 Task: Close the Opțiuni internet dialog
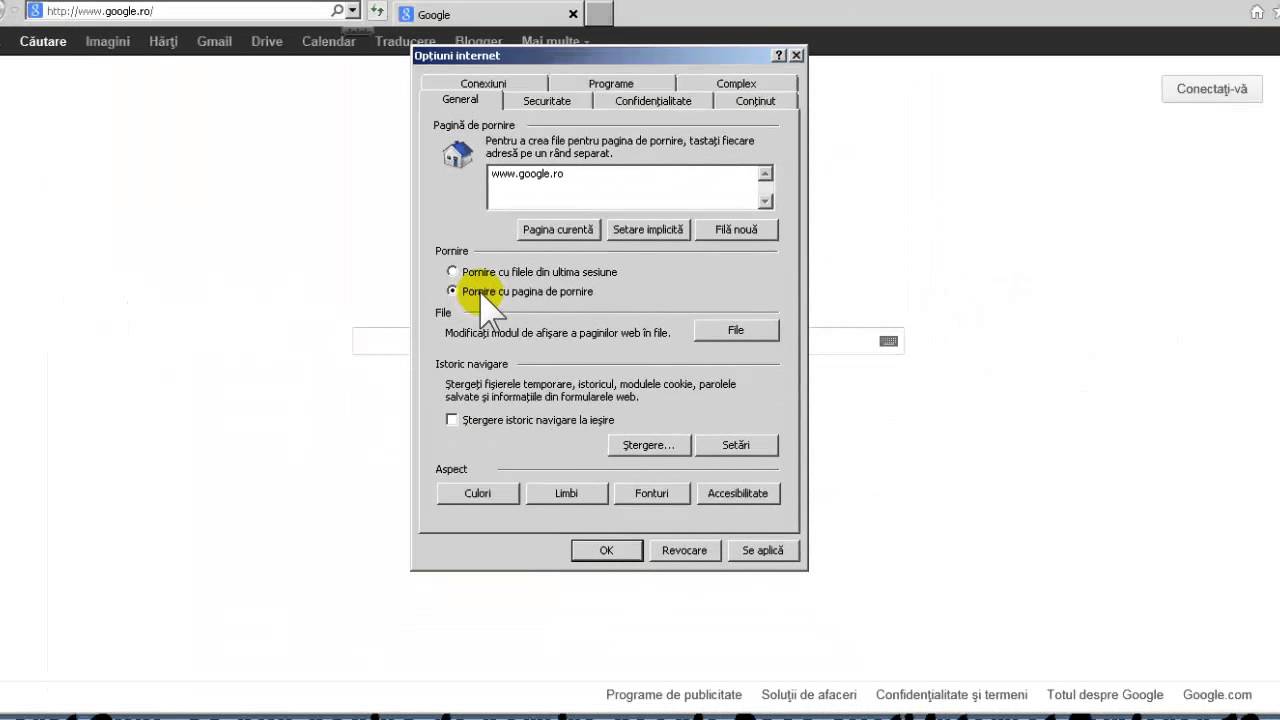[x=796, y=56]
